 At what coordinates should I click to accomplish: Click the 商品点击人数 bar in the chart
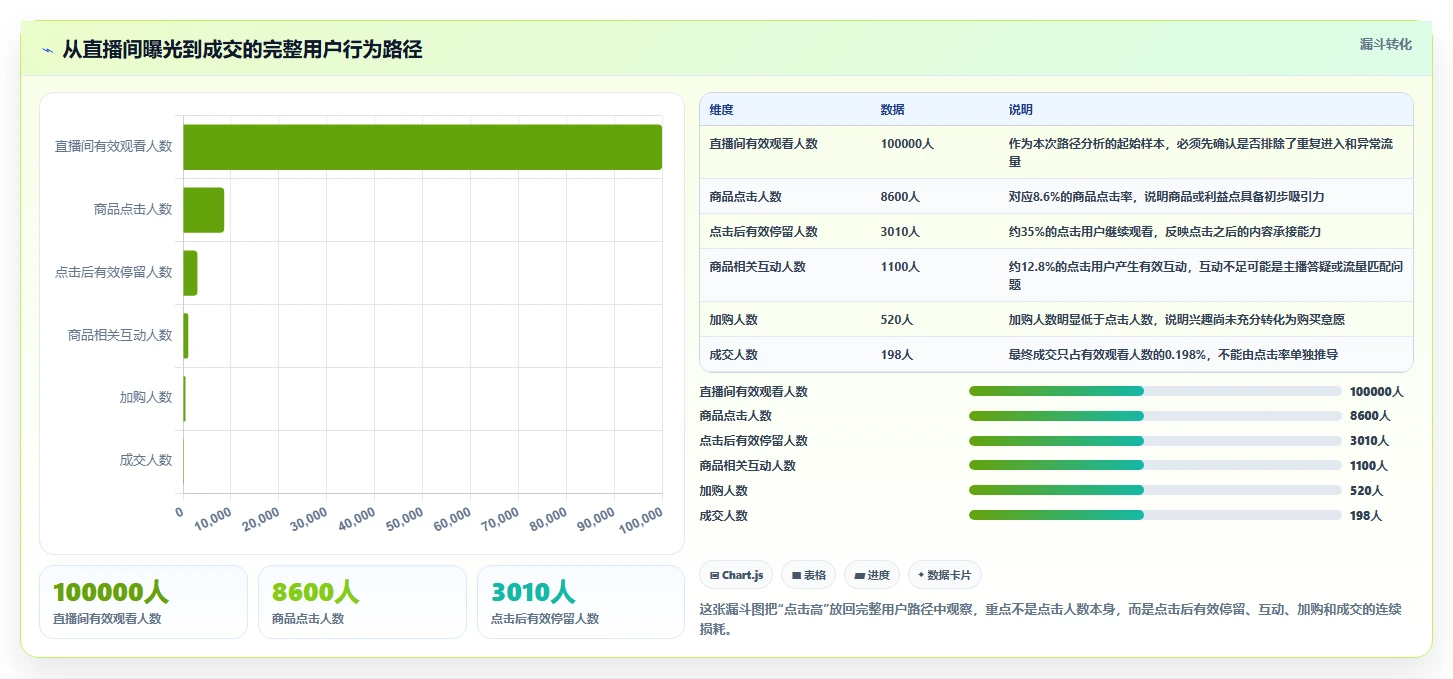(x=203, y=210)
